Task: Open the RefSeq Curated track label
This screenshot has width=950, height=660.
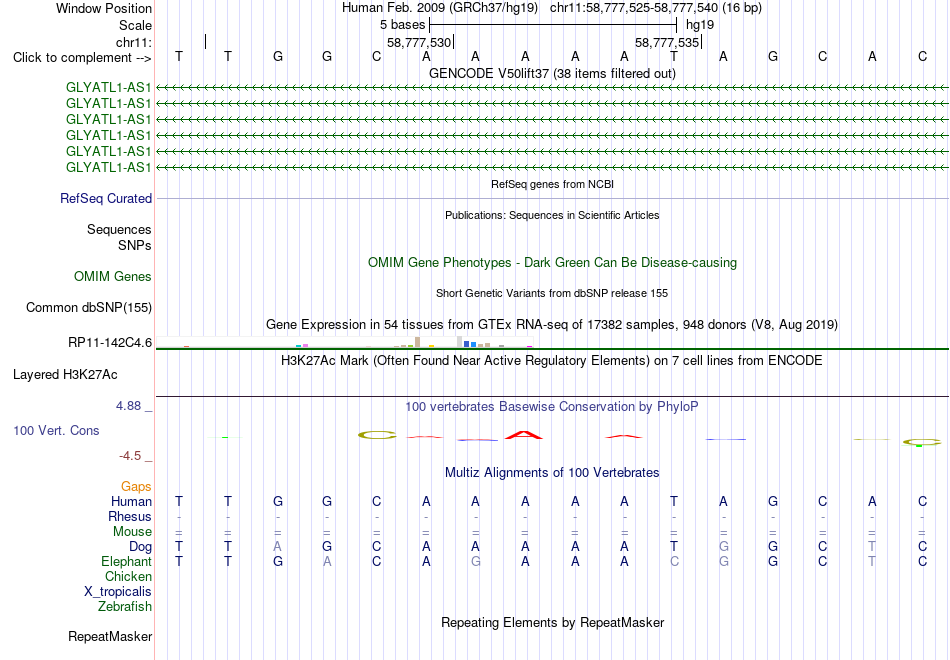Action: [x=106, y=198]
